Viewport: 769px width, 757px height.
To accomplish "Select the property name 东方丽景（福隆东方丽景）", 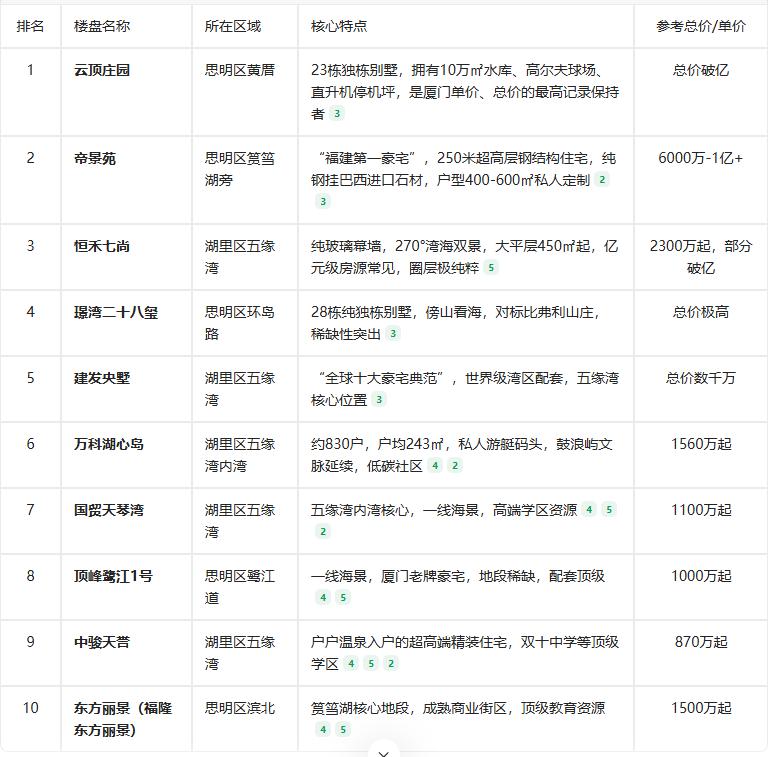I will point(123,719).
